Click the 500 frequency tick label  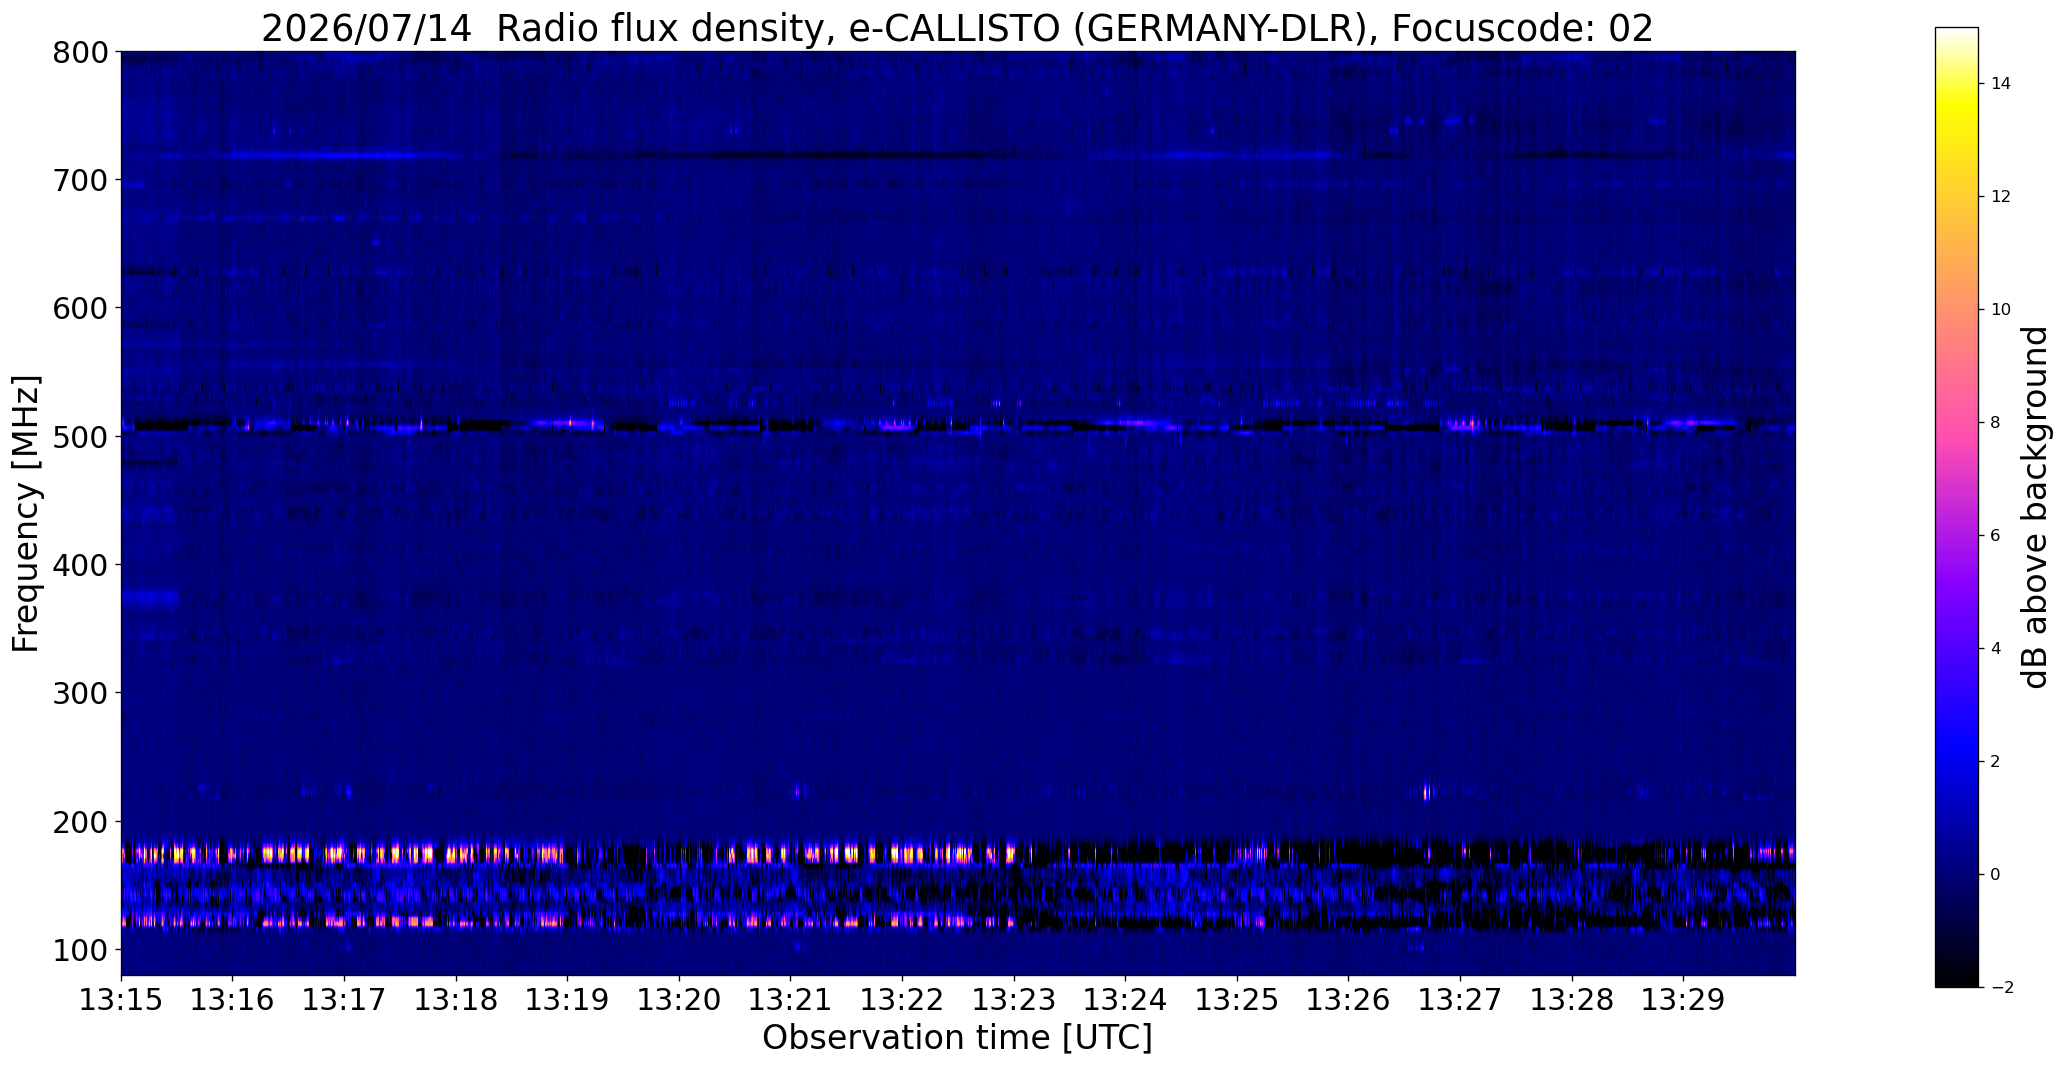80,436
